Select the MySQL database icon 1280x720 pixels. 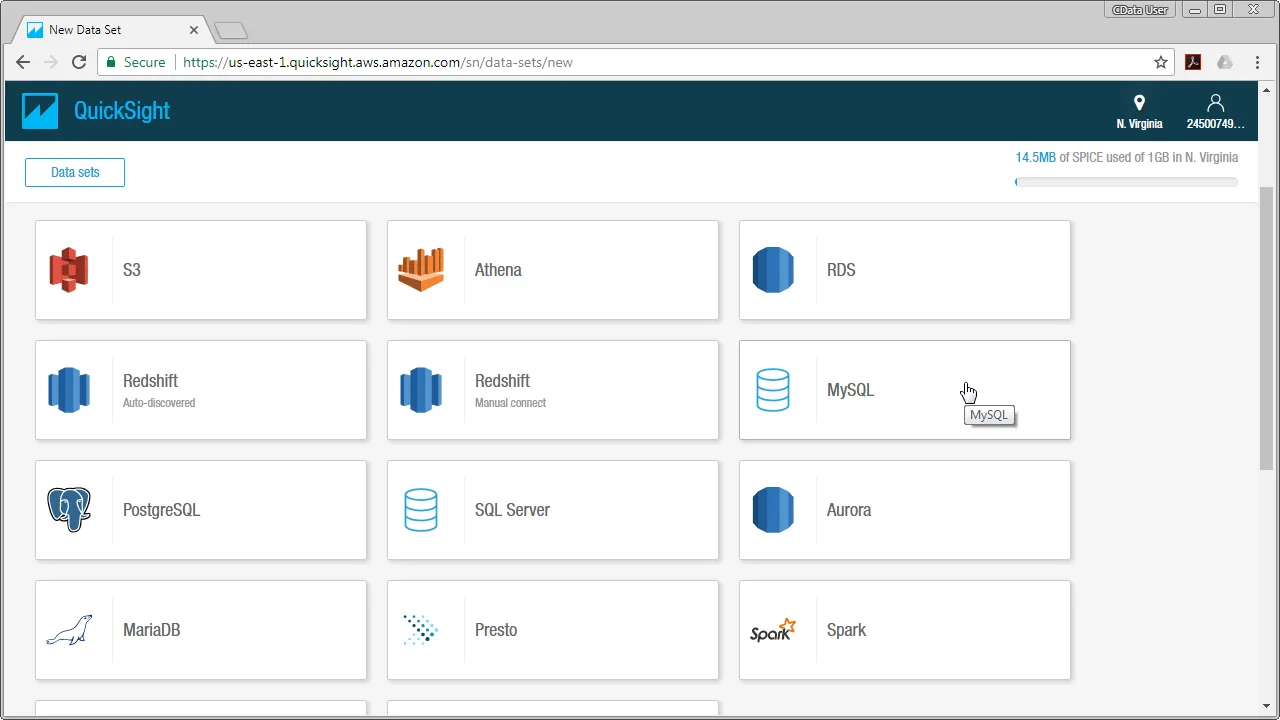[772, 390]
